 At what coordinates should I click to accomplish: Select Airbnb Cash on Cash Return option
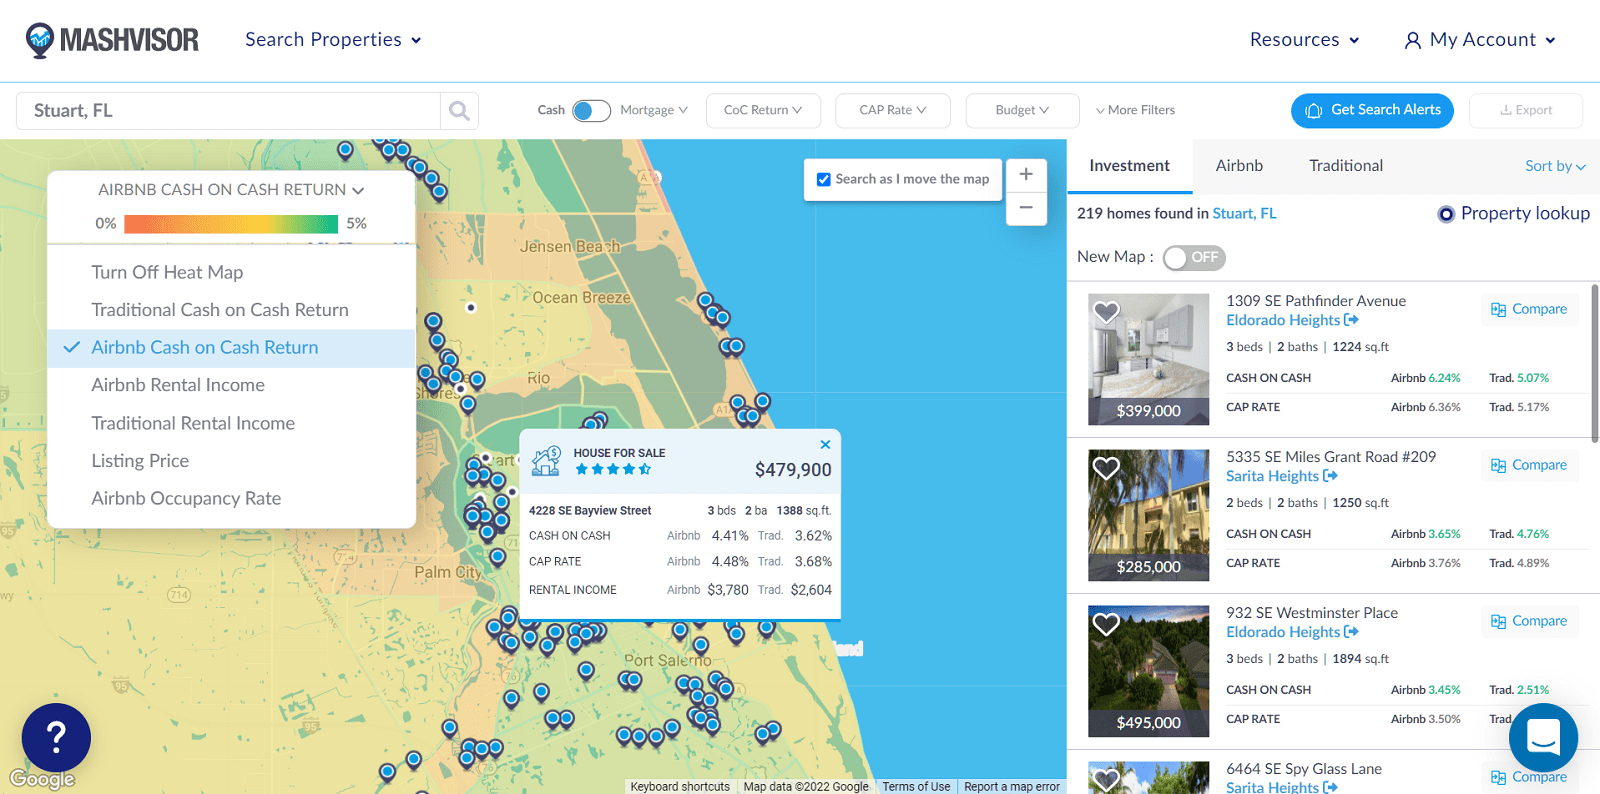231,348
